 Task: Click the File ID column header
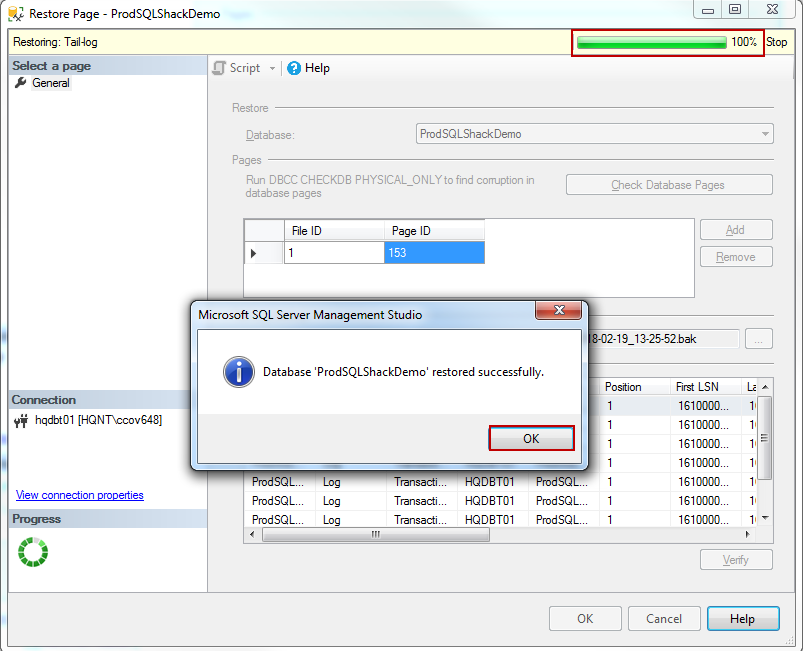[x=334, y=231]
